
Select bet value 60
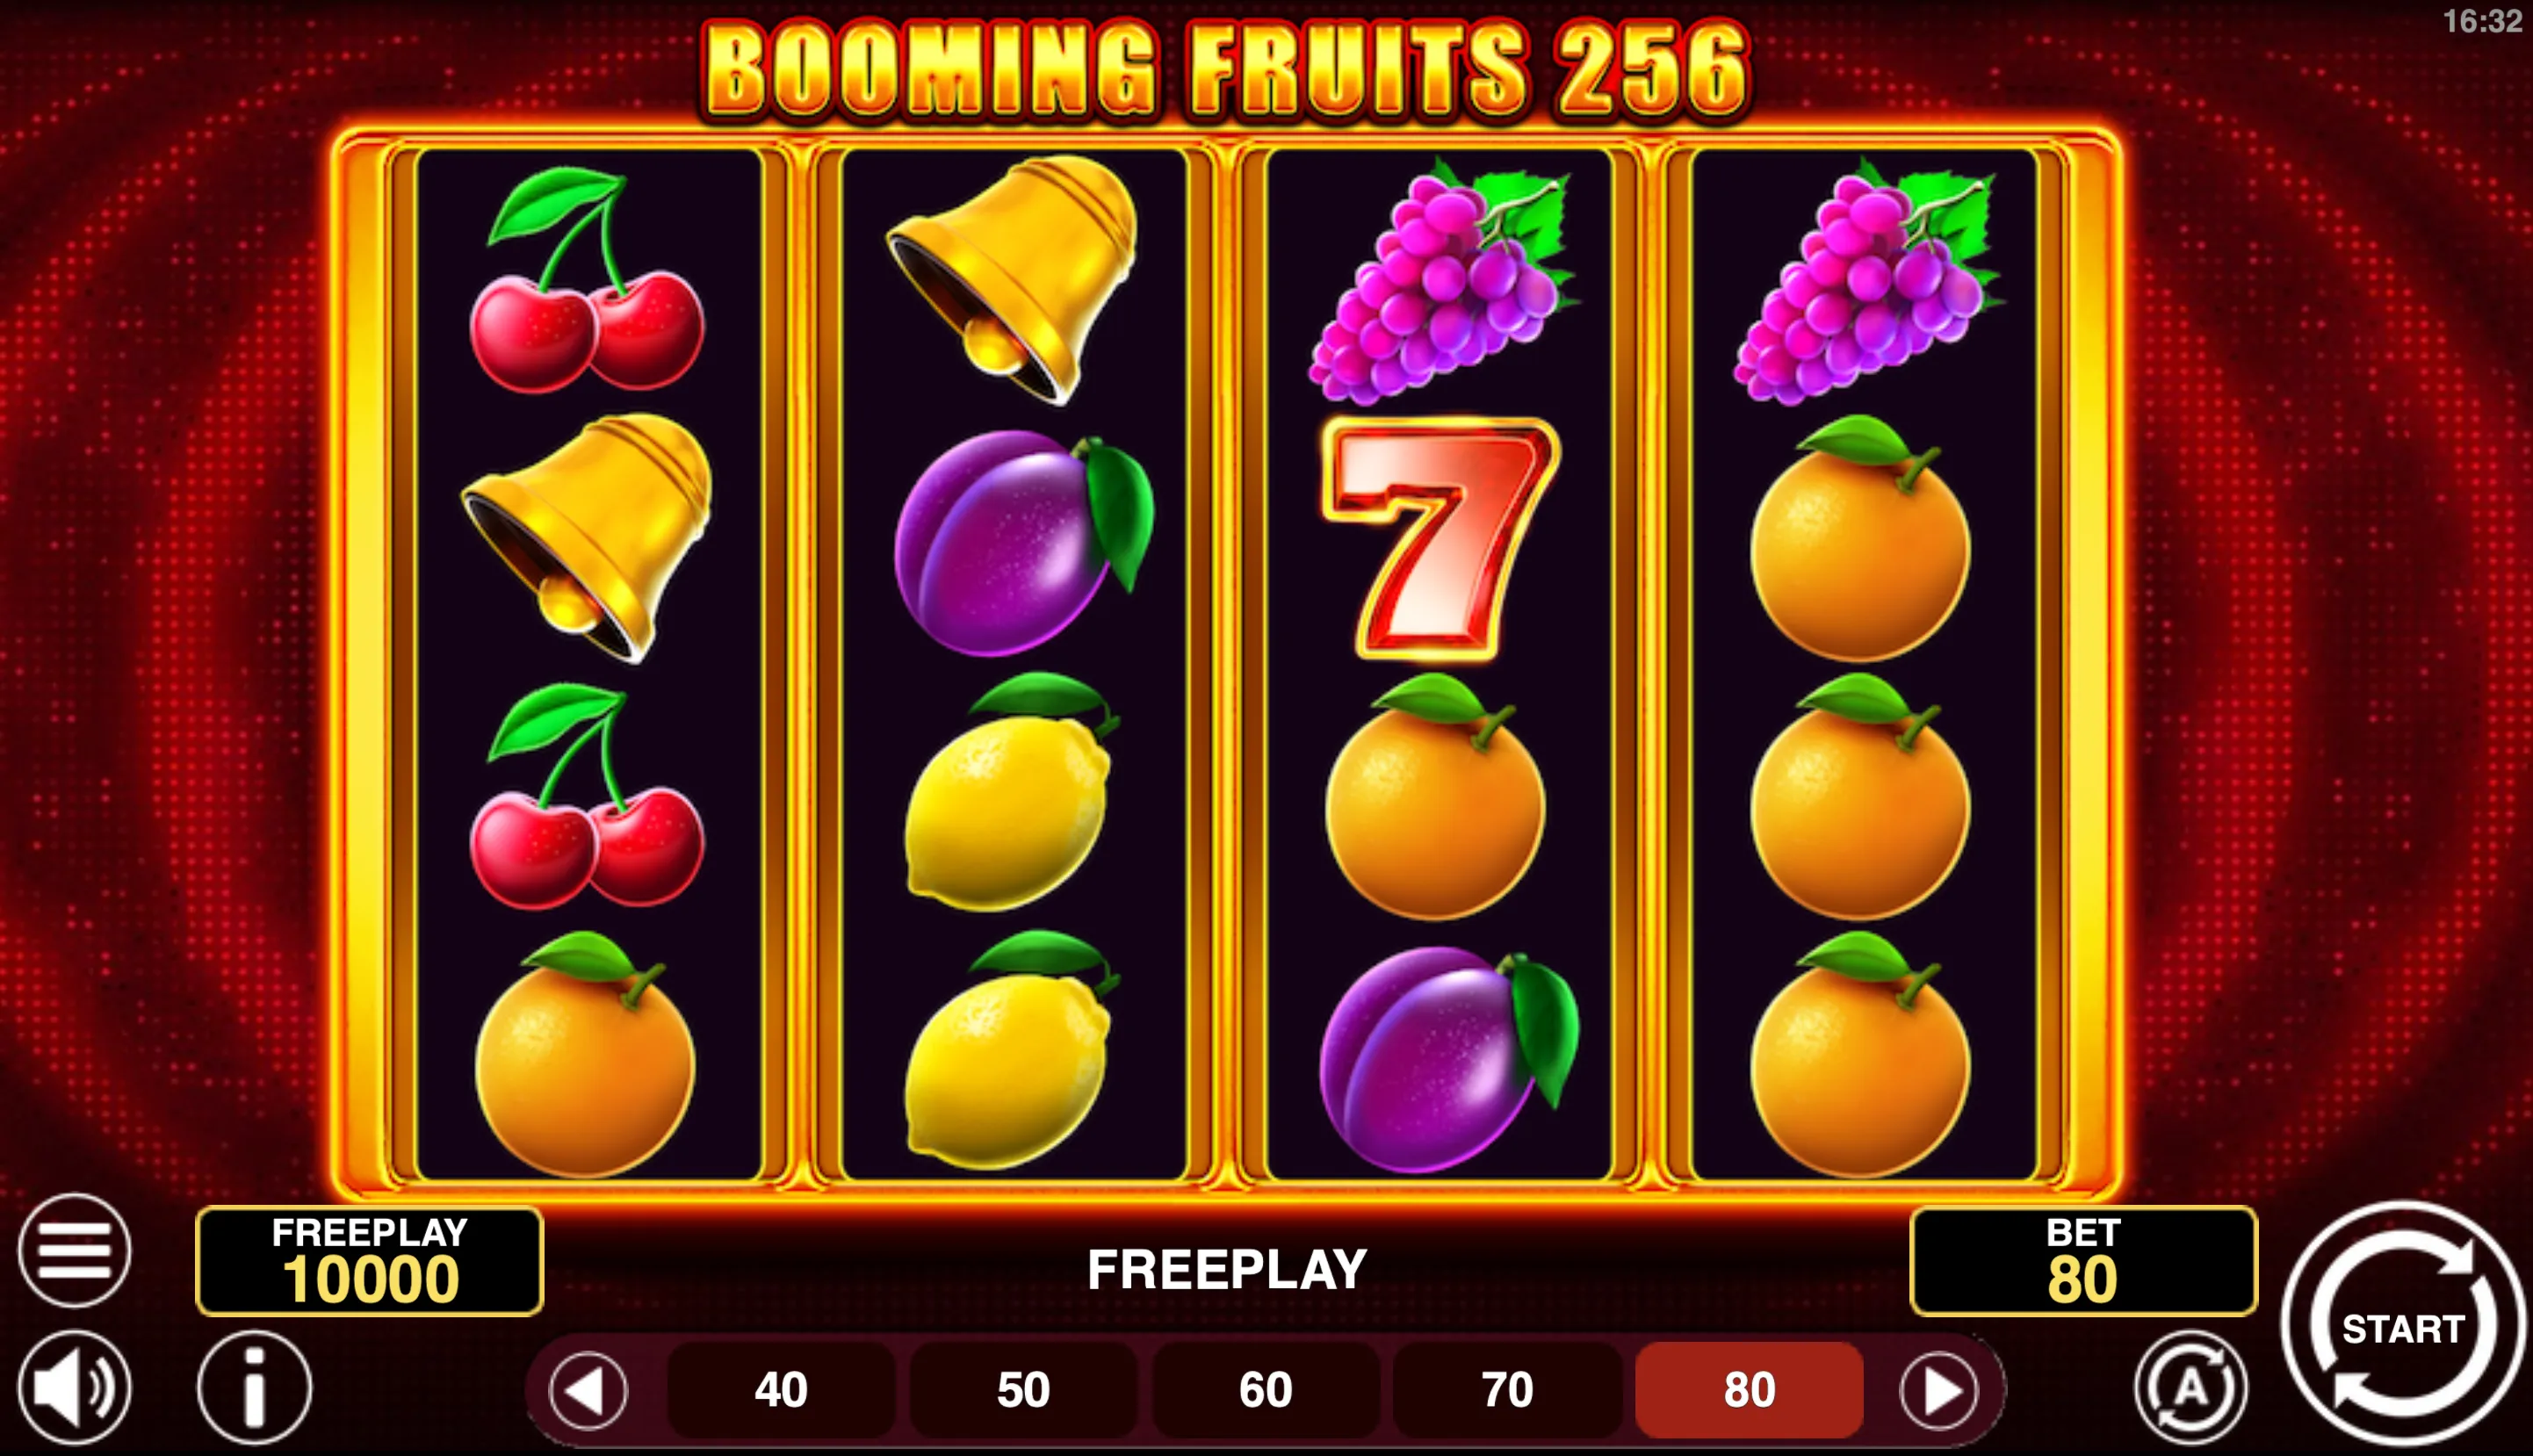click(1265, 1390)
